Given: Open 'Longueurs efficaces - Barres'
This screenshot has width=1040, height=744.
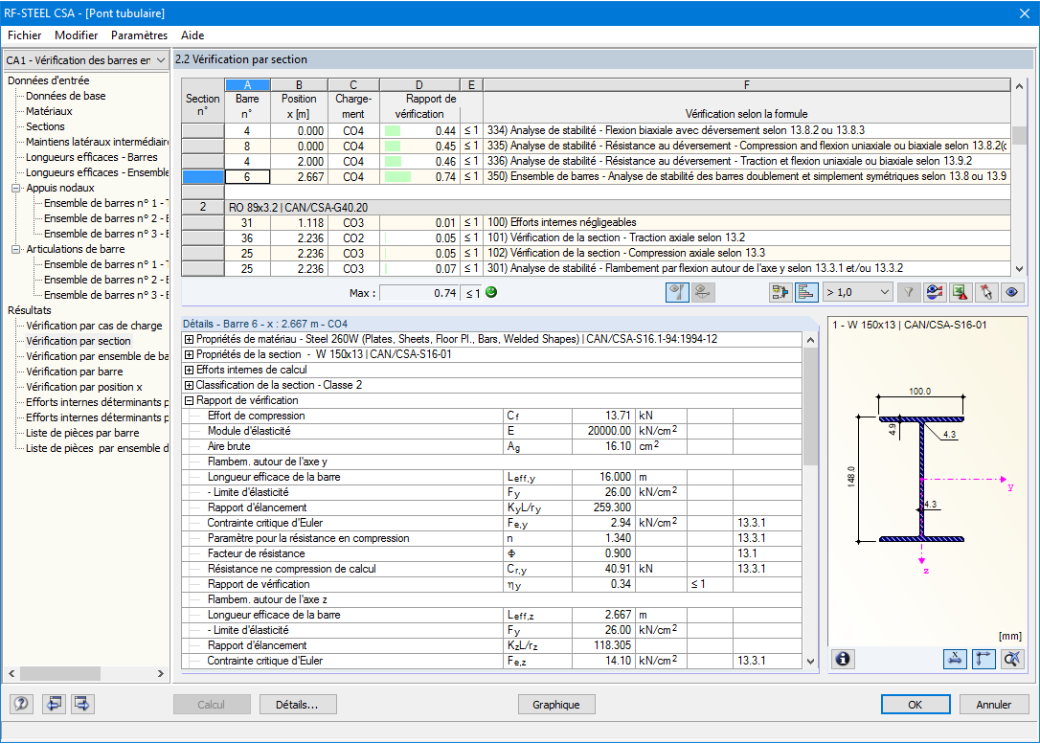Looking at the screenshot, I should click(x=92, y=157).
